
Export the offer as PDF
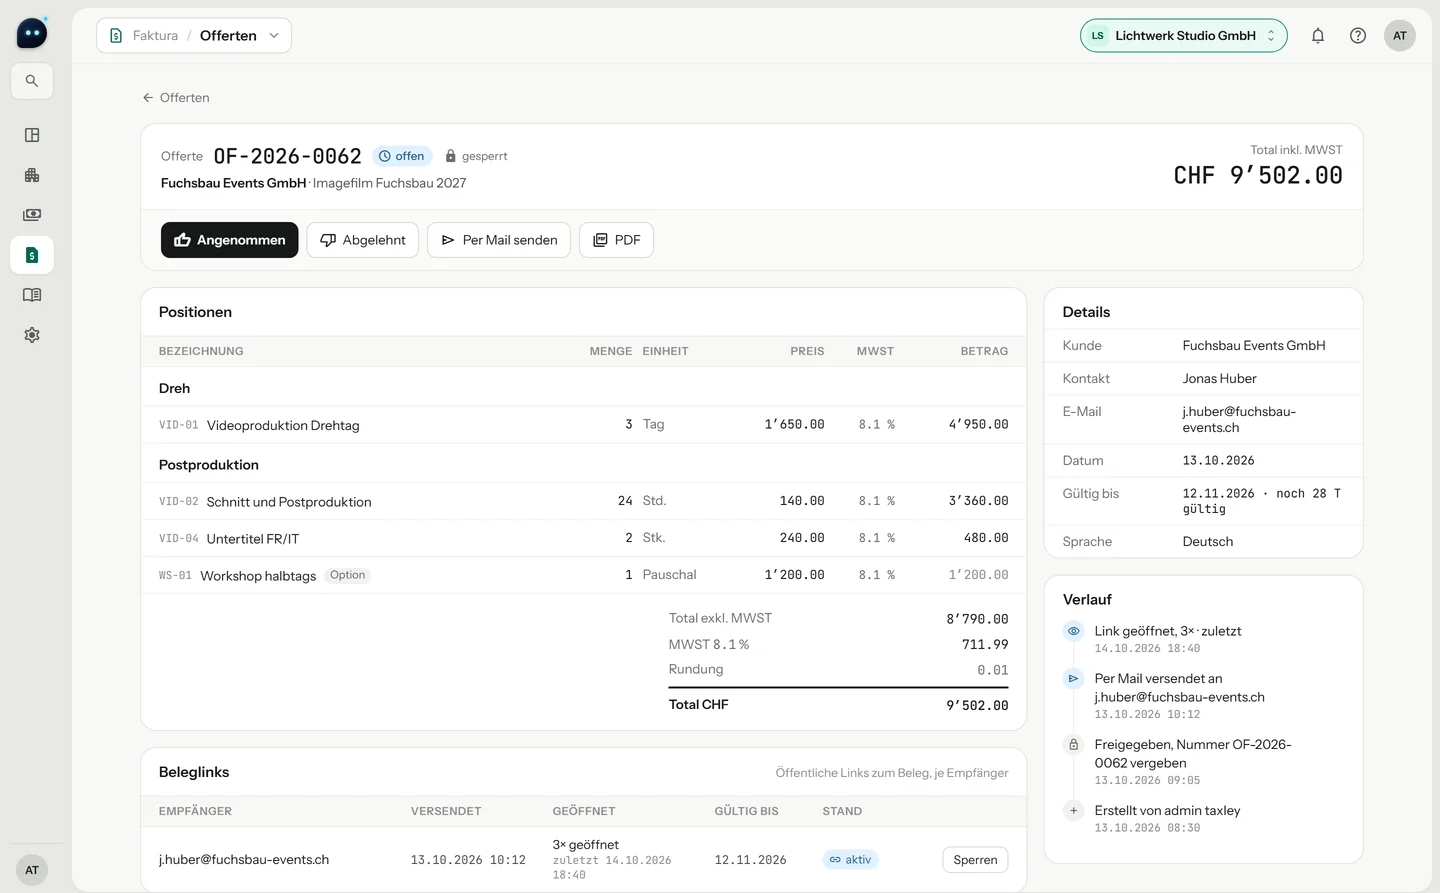[617, 240]
